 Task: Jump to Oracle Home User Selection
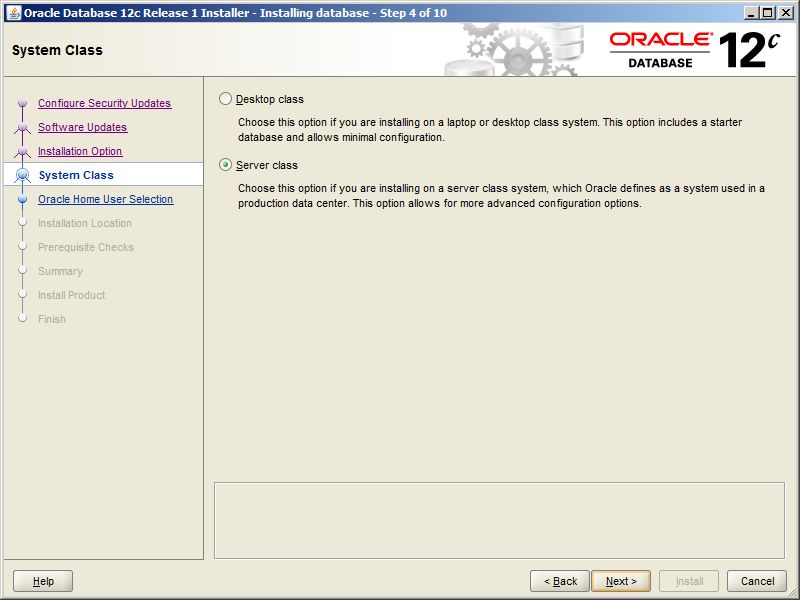106,199
